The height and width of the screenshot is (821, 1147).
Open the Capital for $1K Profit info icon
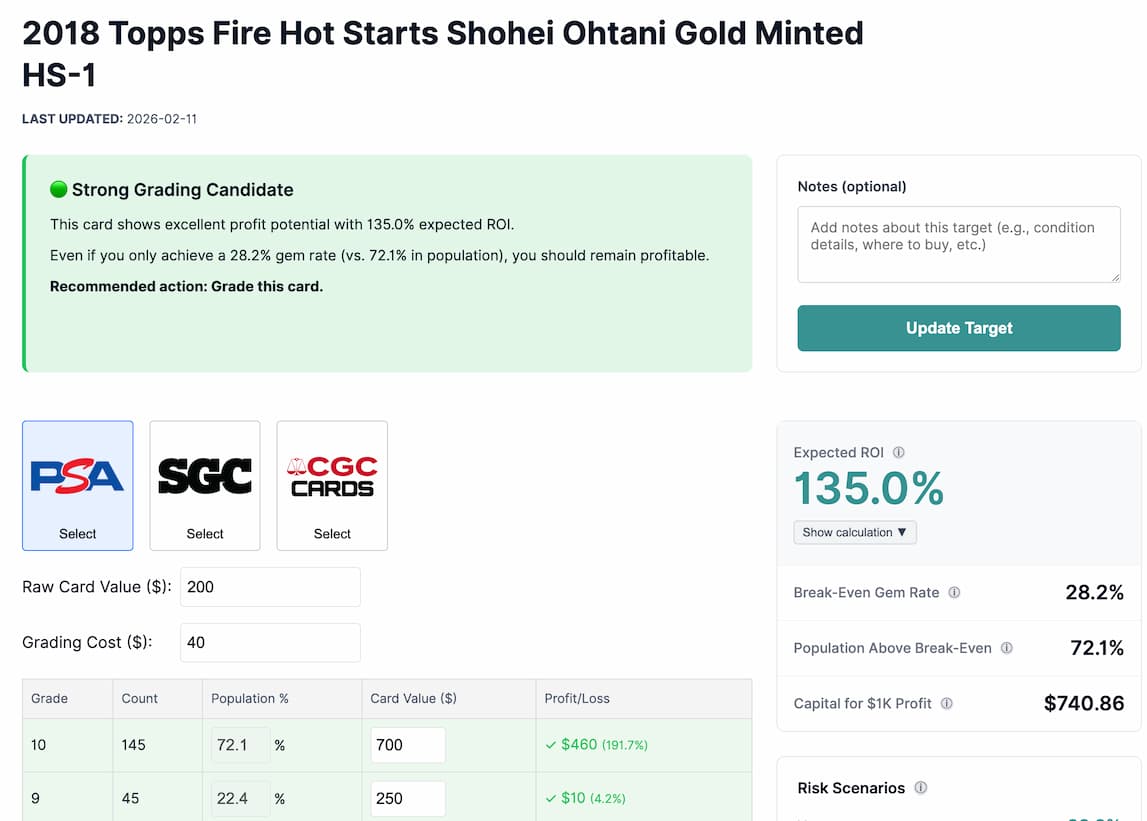pos(946,703)
